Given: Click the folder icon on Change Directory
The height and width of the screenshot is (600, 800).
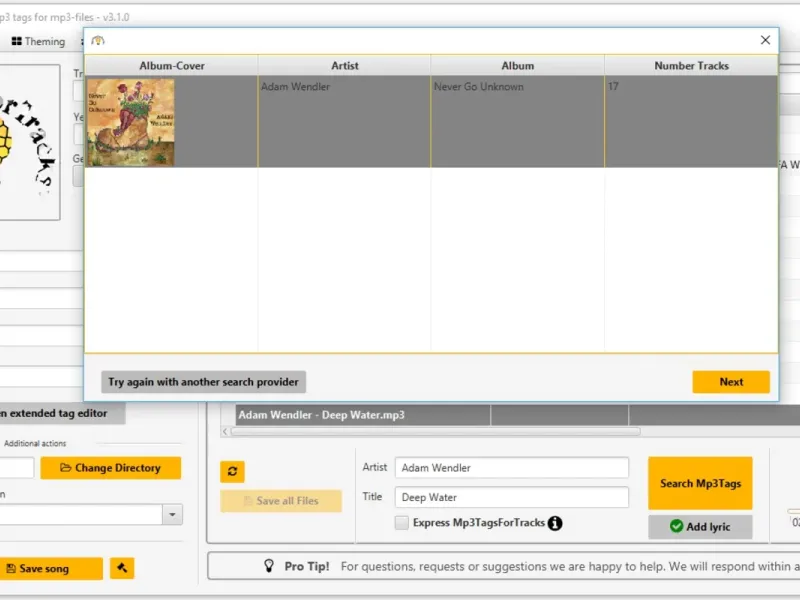Looking at the screenshot, I should (65, 468).
